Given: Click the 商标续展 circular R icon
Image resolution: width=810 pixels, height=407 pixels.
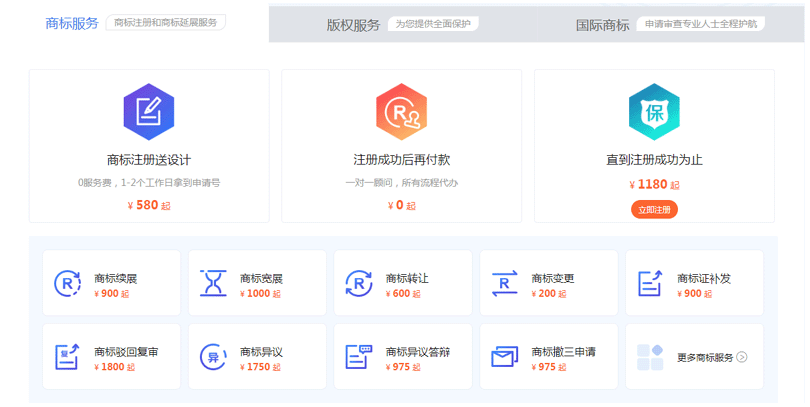Looking at the screenshot, I should pos(68,283).
